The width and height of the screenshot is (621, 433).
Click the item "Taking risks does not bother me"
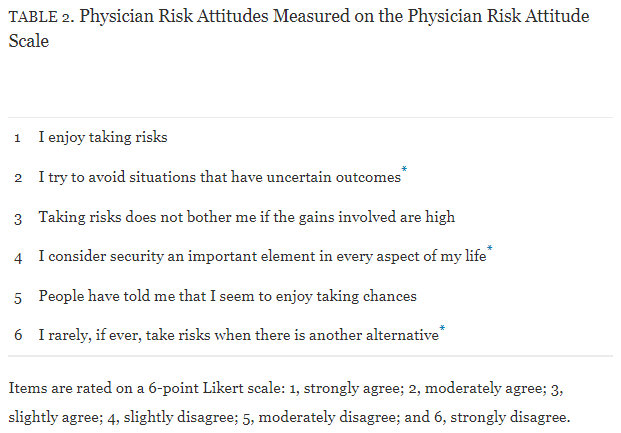click(246, 217)
